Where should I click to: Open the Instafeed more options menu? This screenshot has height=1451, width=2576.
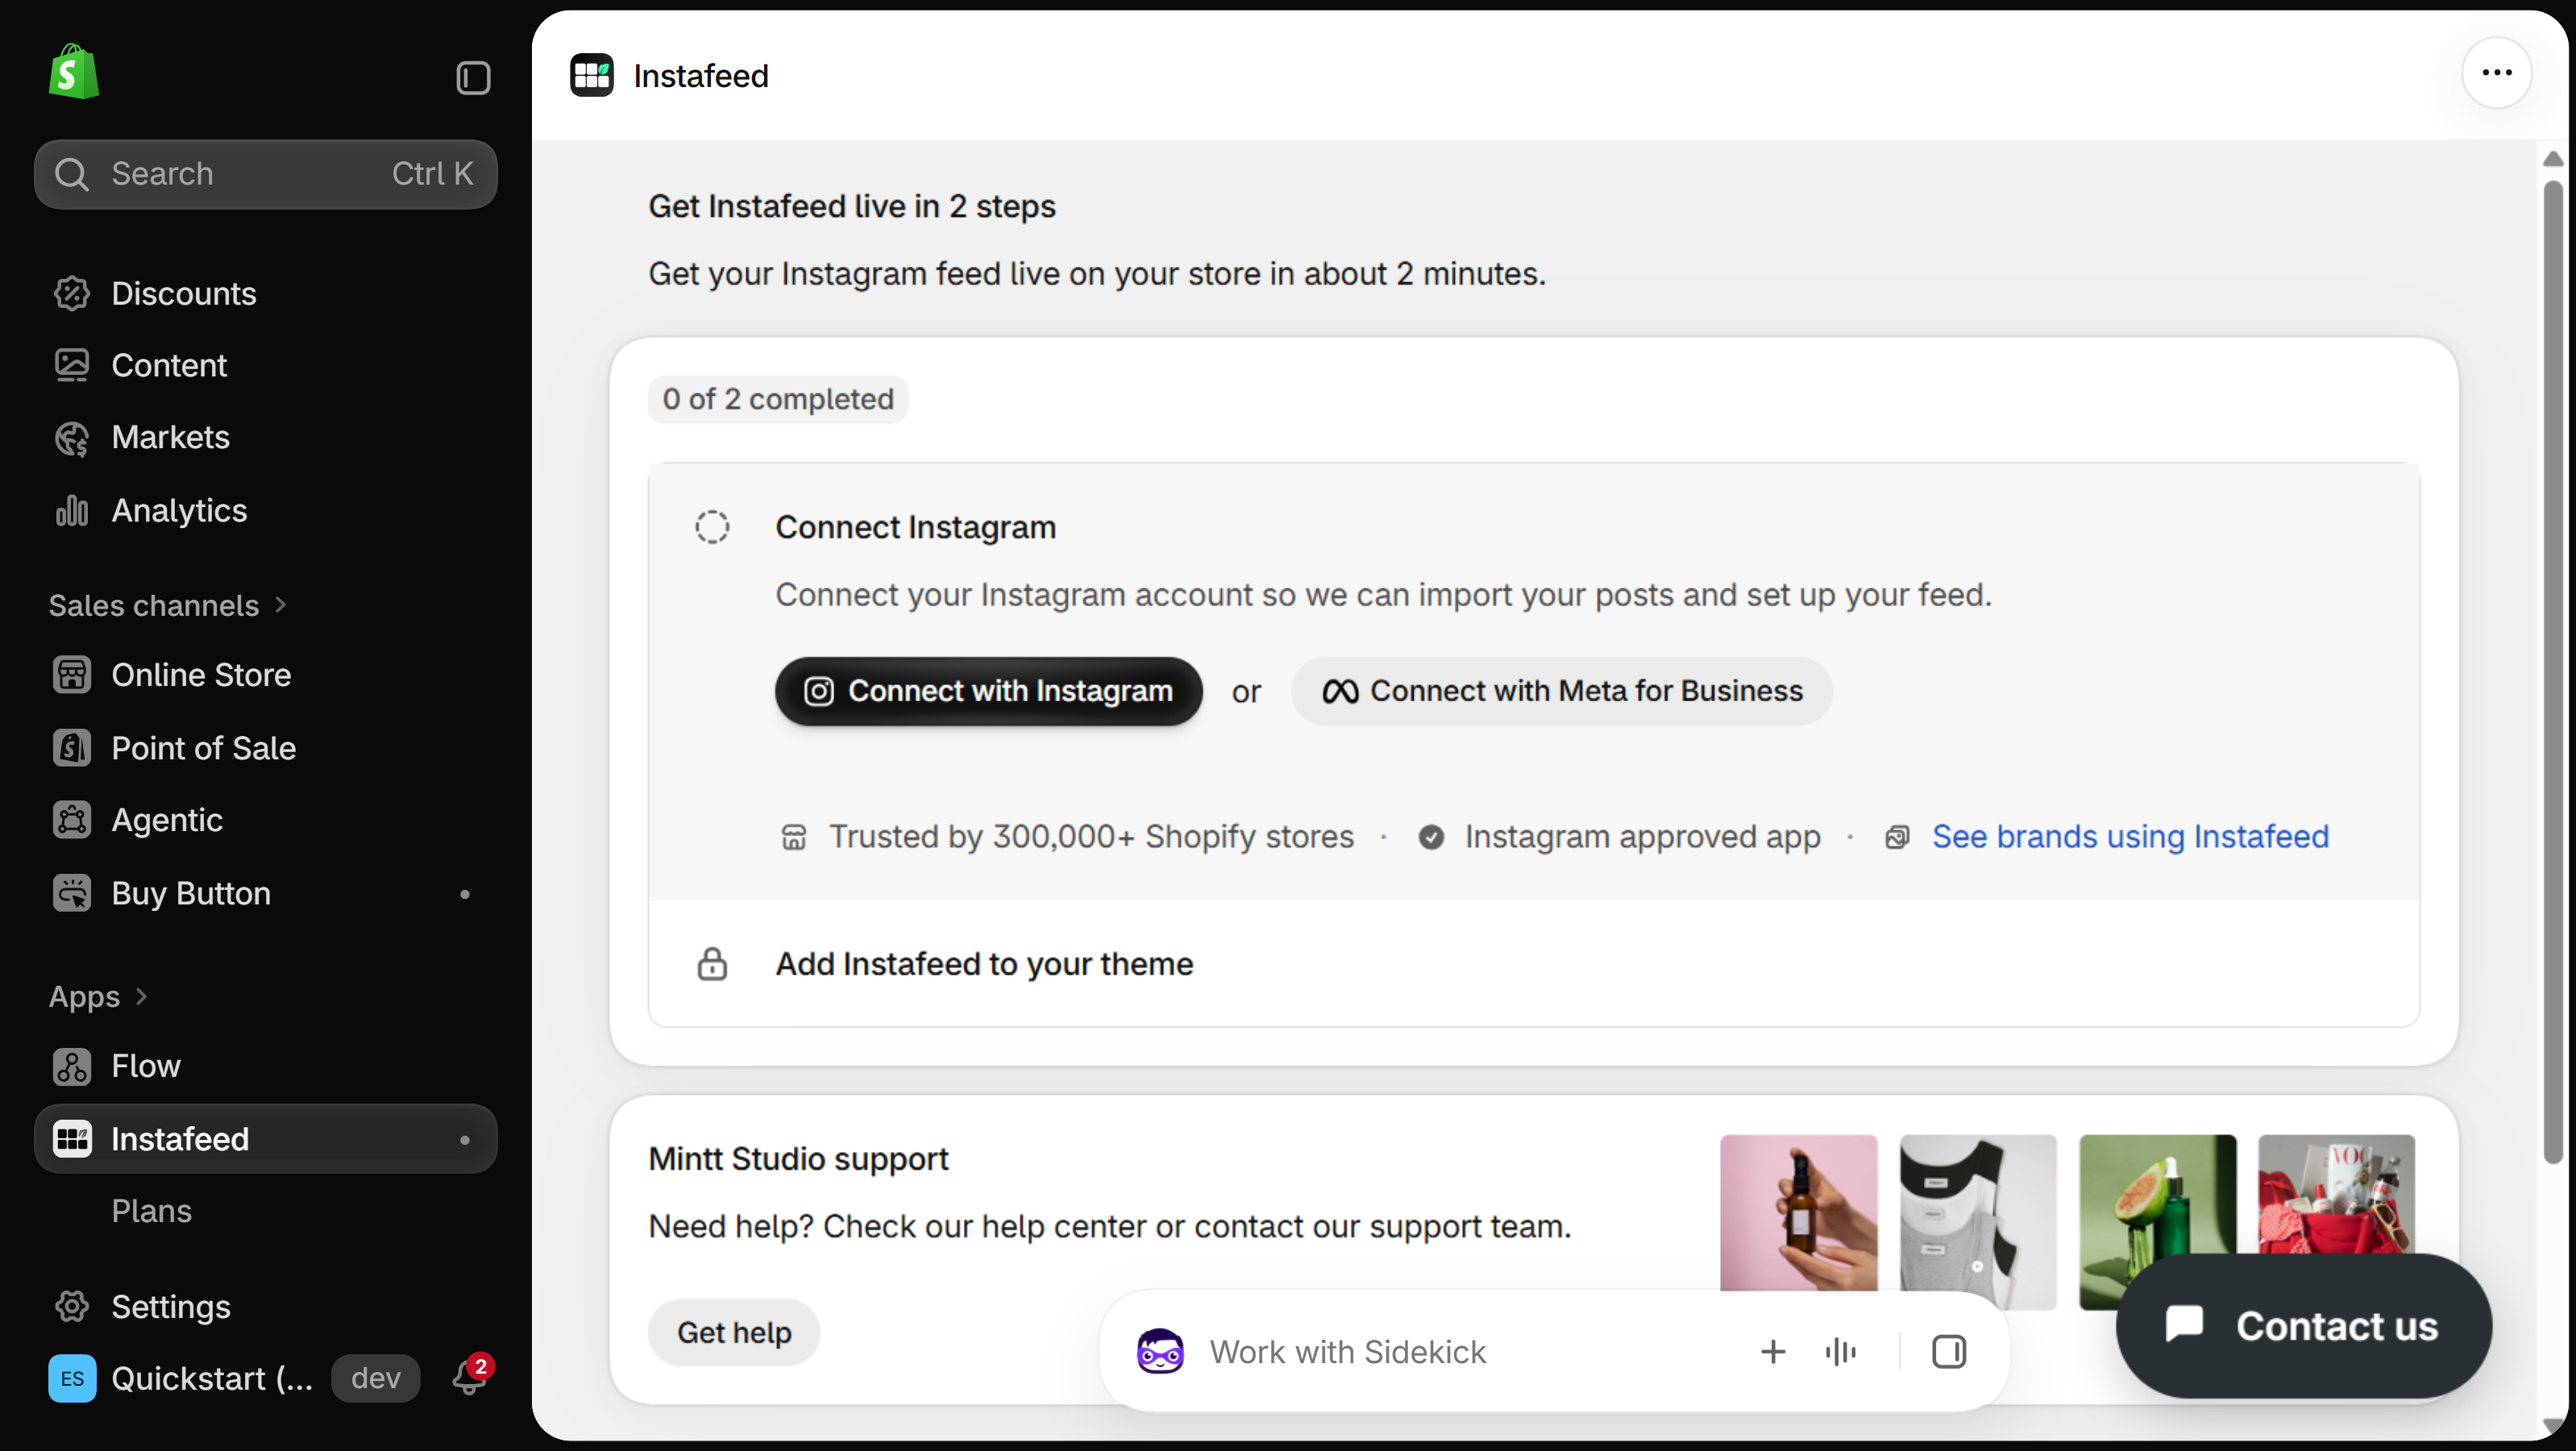coord(2497,73)
